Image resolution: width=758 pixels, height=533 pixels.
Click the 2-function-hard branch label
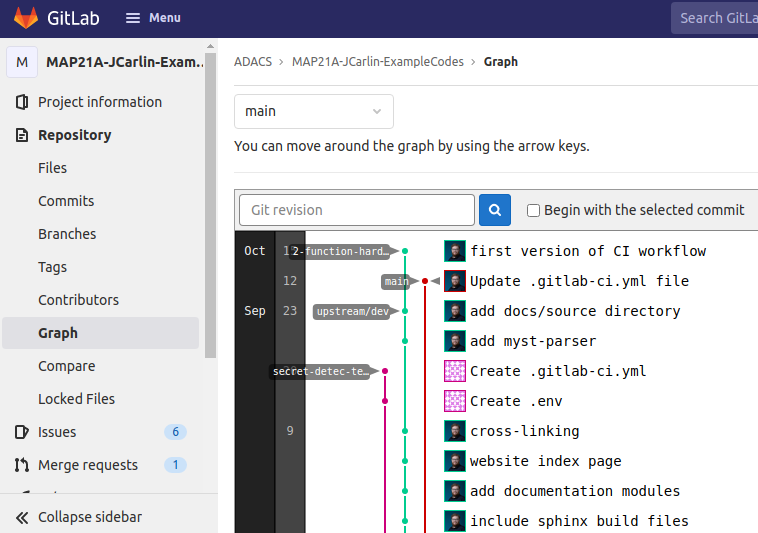[x=341, y=251]
